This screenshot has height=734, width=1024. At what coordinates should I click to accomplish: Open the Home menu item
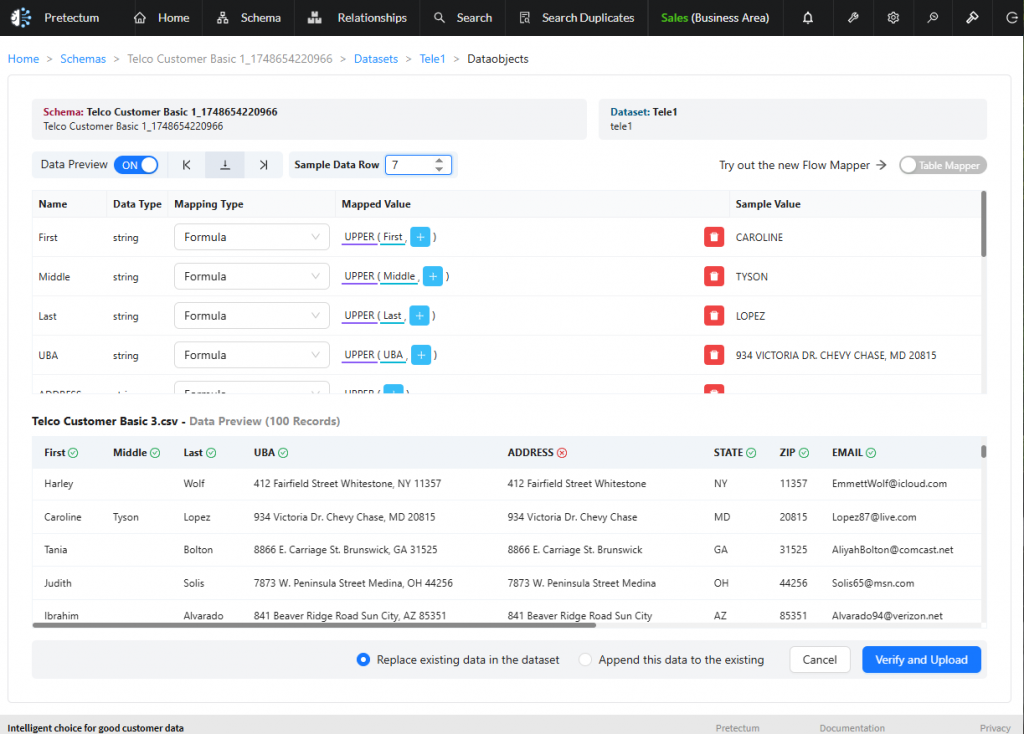(x=161, y=18)
